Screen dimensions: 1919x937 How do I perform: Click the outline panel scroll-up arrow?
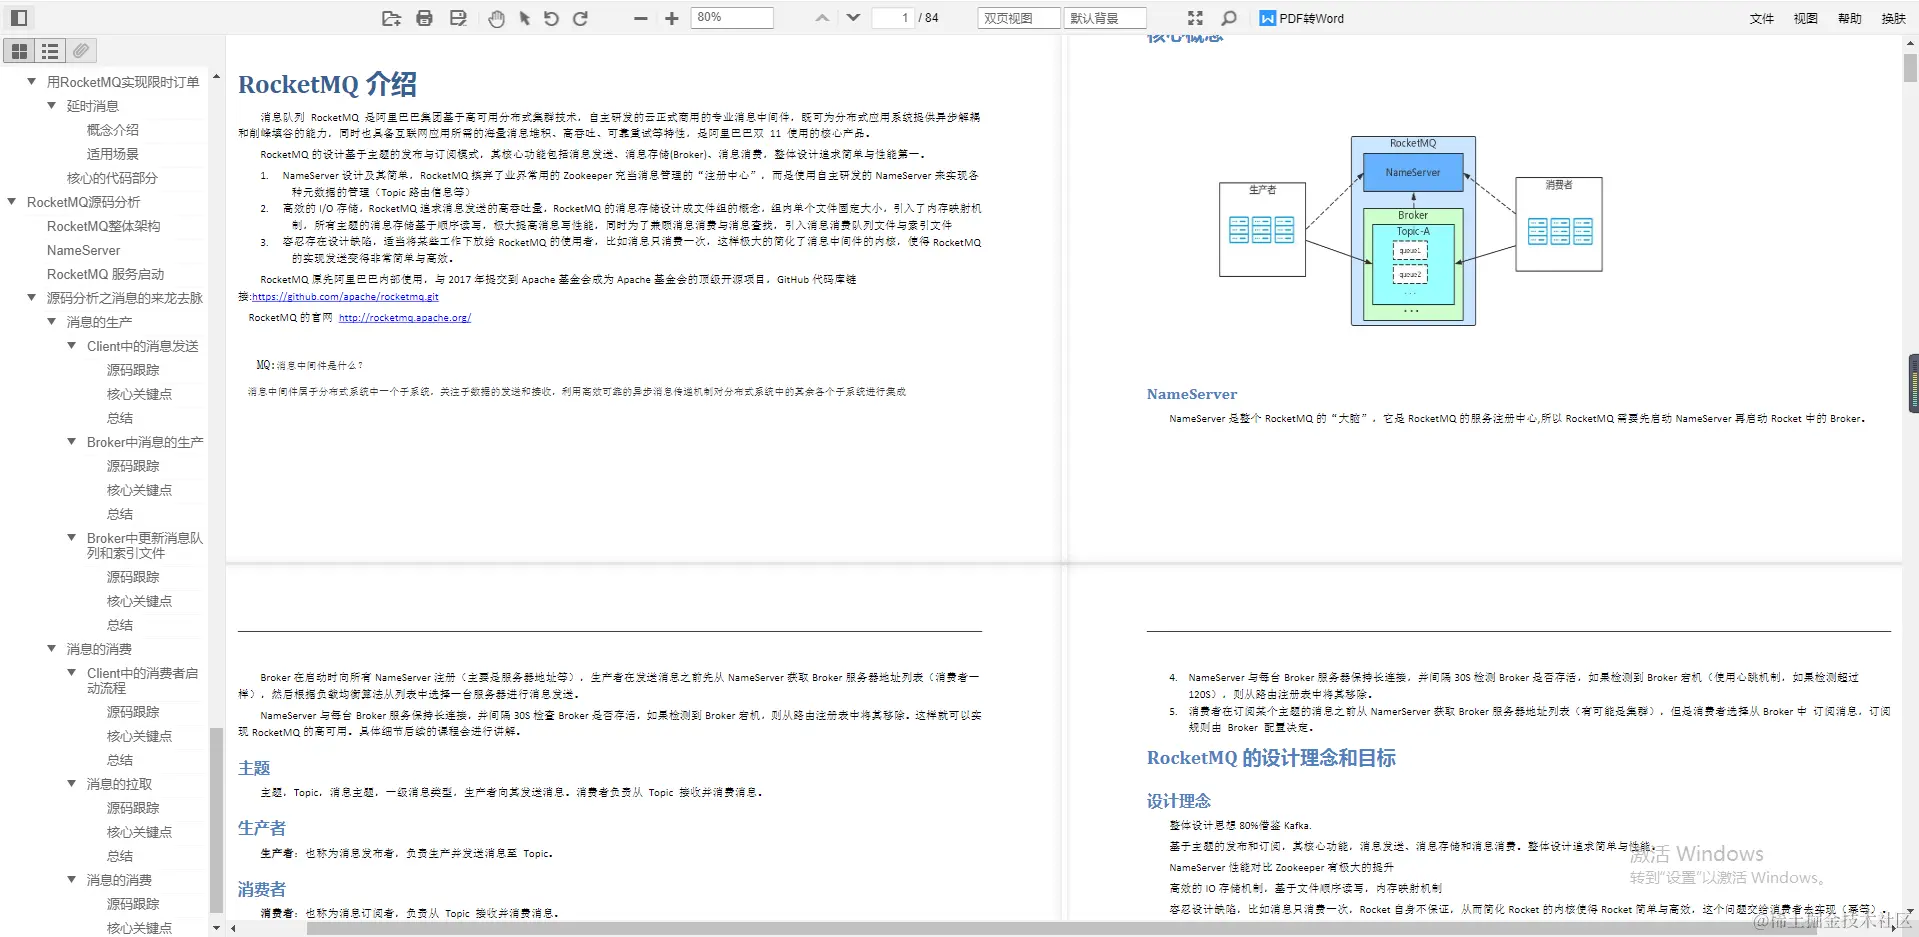(216, 76)
